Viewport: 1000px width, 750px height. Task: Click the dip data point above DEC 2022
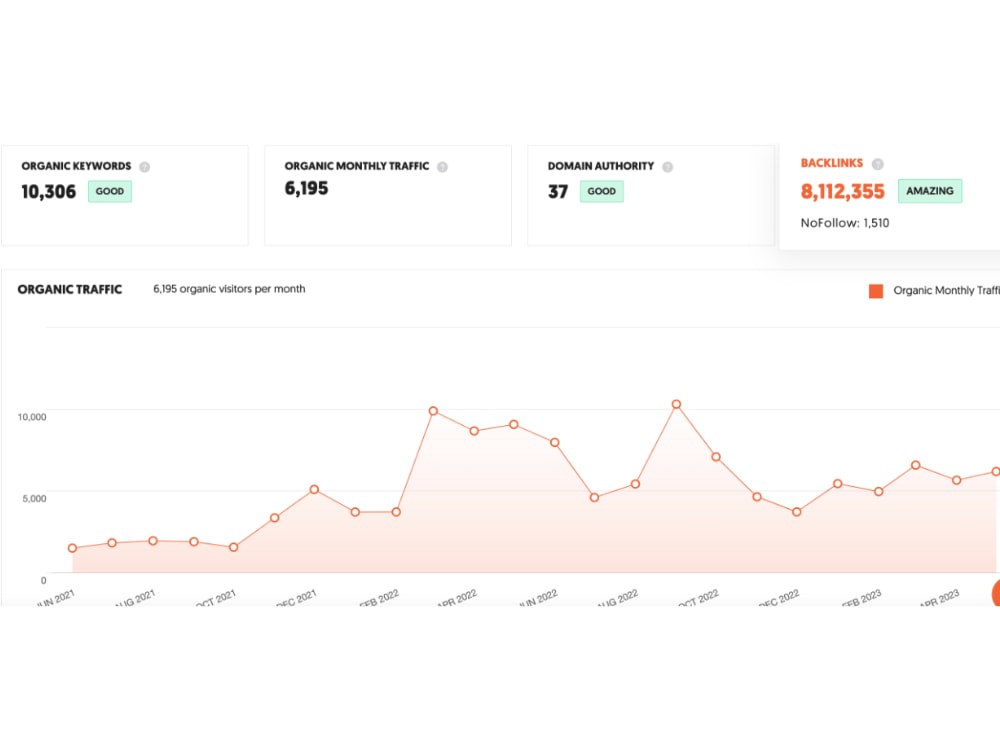796,512
